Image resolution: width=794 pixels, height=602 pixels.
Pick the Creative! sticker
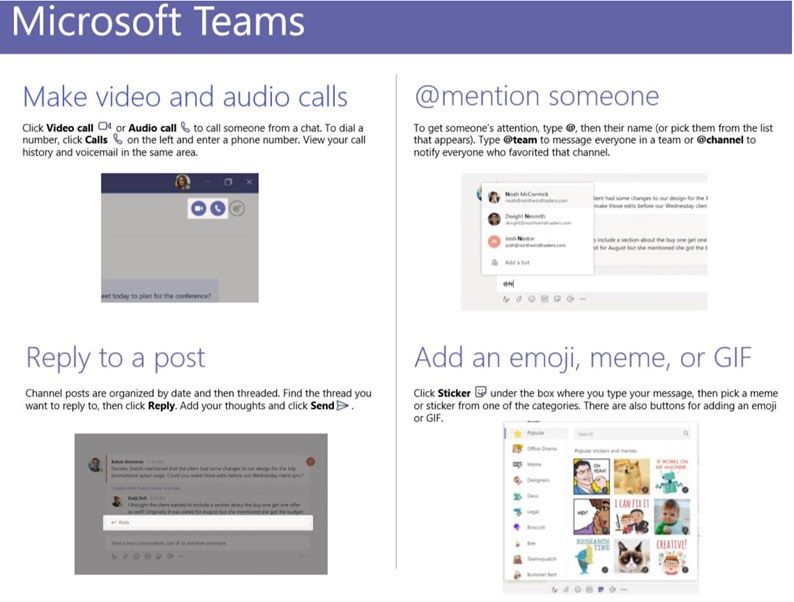pyautogui.click(x=672, y=556)
